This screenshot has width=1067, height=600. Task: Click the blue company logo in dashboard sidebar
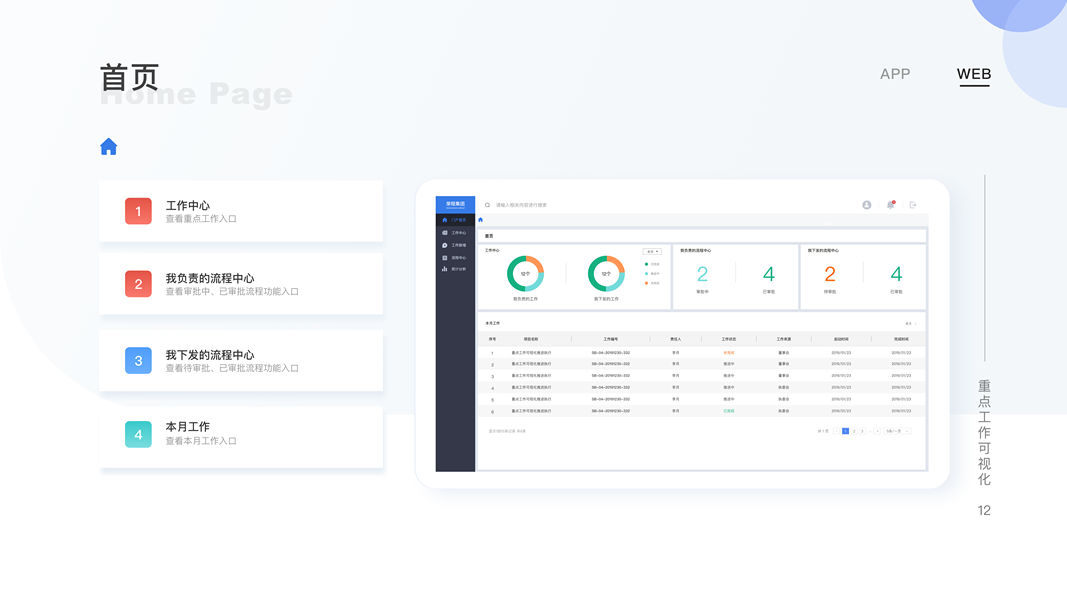coord(455,205)
